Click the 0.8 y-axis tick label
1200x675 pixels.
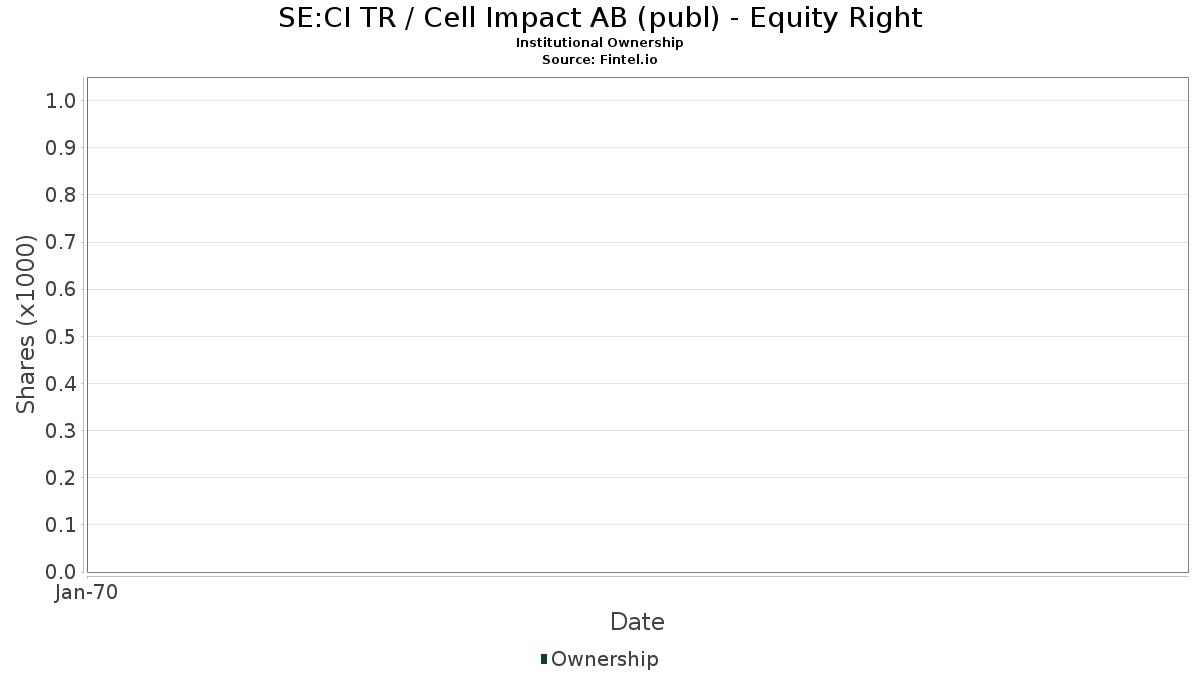click(61, 194)
